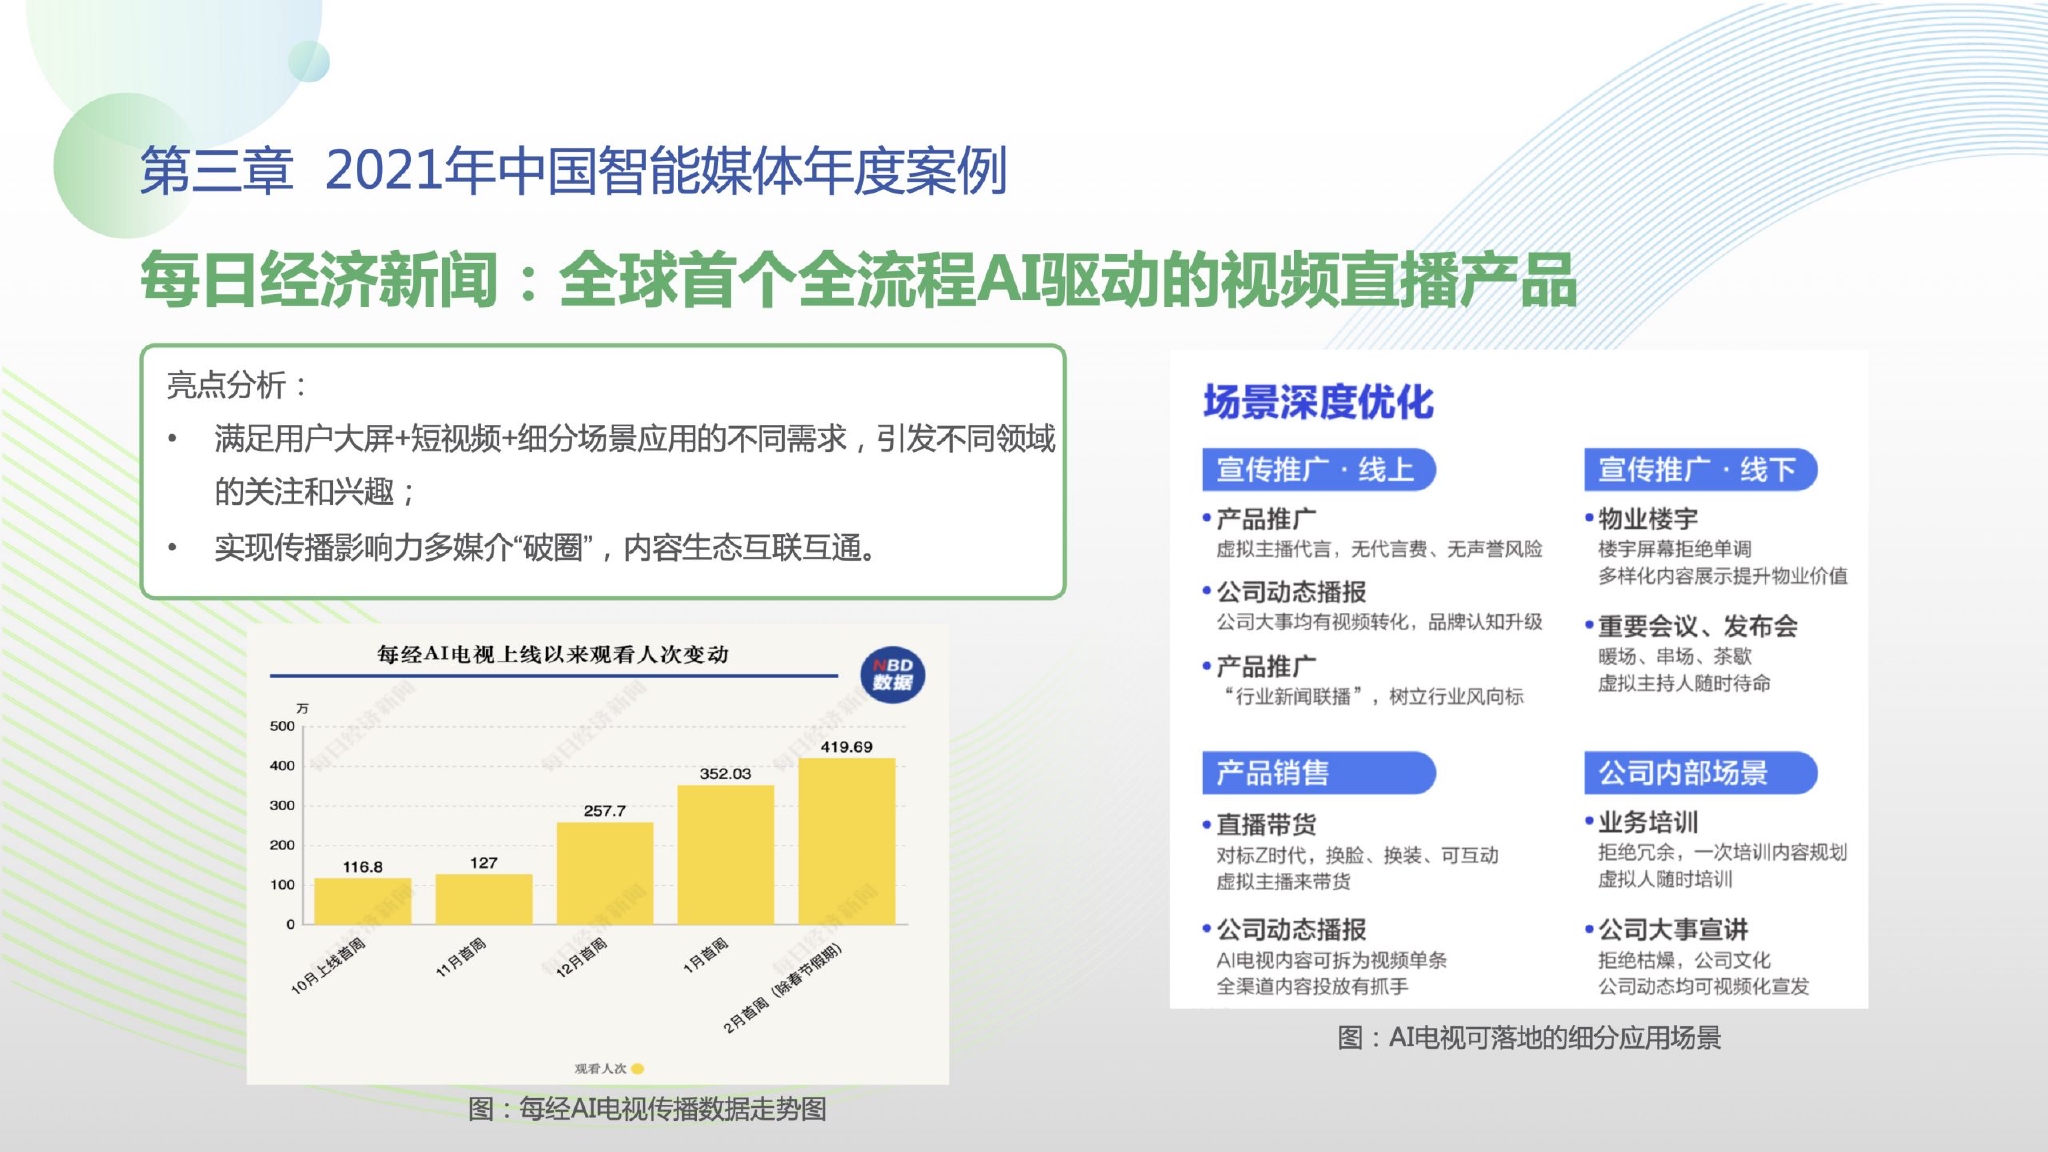The height and width of the screenshot is (1152, 2048).
Task: Click the 宣传推广·线上 blue header
Action: [1319, 469]
